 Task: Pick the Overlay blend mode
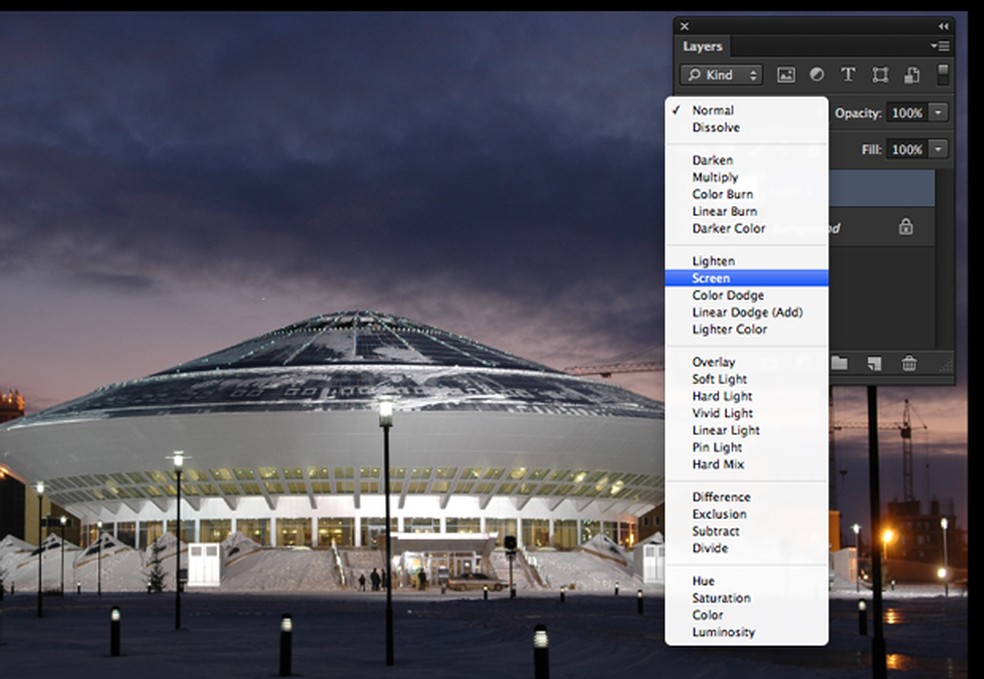[x=713, y=362]
